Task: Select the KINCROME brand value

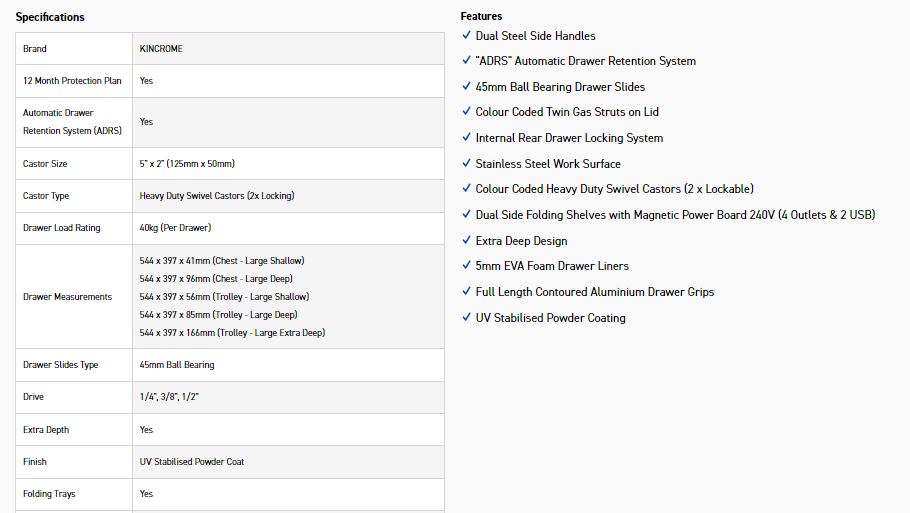Action: tap(161, 49)
